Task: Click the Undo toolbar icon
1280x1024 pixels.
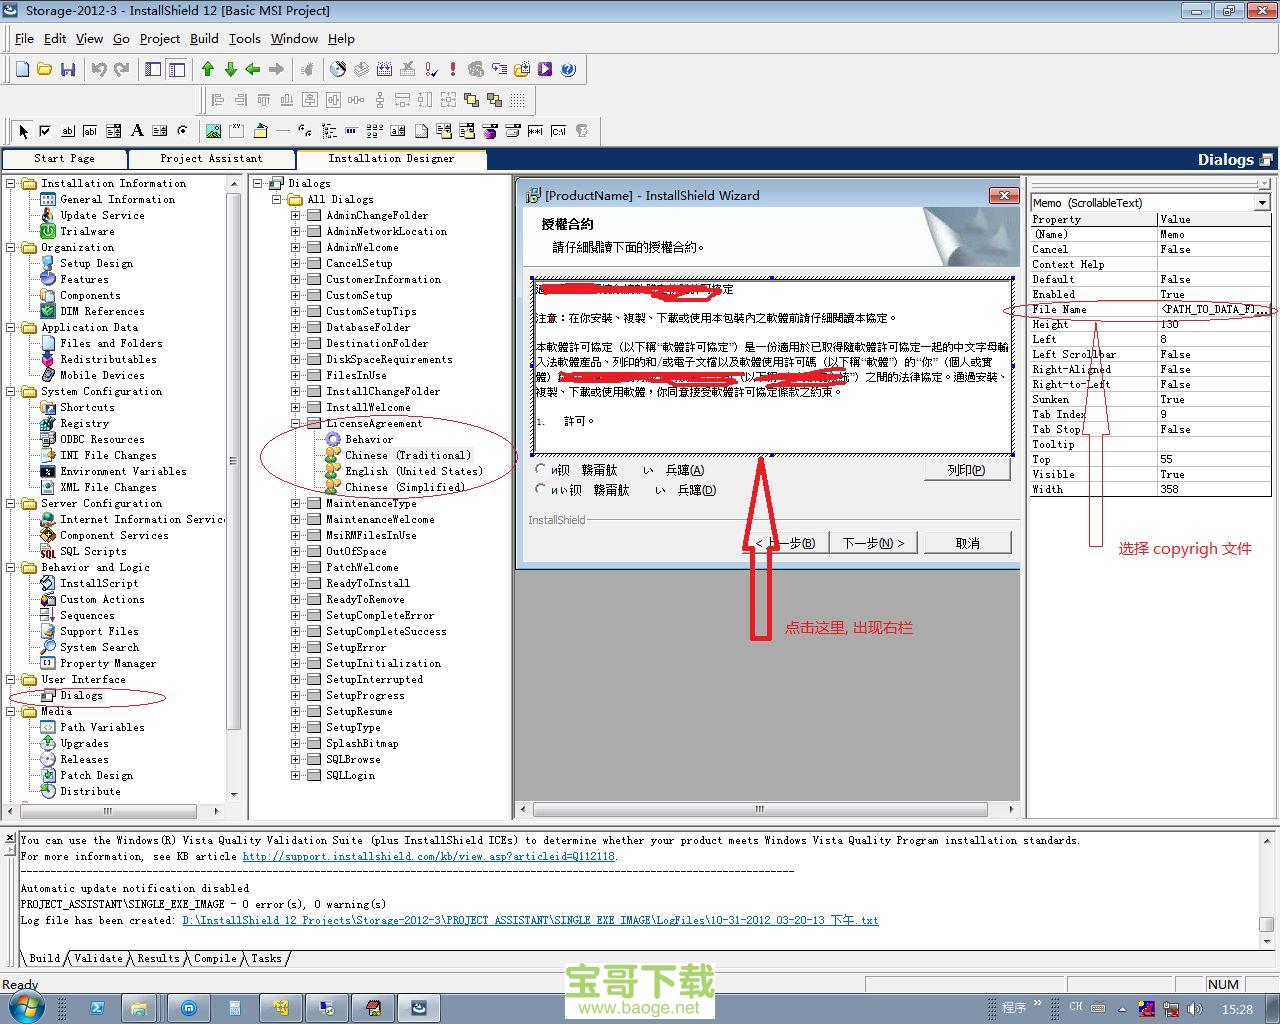Action: pos(99,69)
